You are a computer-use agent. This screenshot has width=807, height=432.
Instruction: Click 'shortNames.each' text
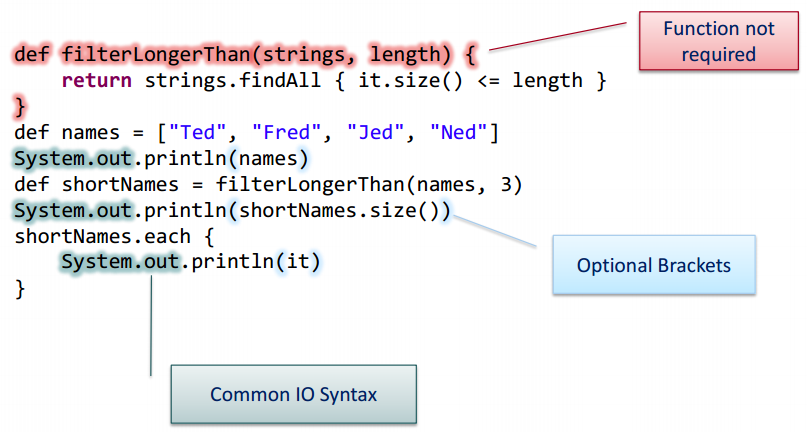coord(102,236)
